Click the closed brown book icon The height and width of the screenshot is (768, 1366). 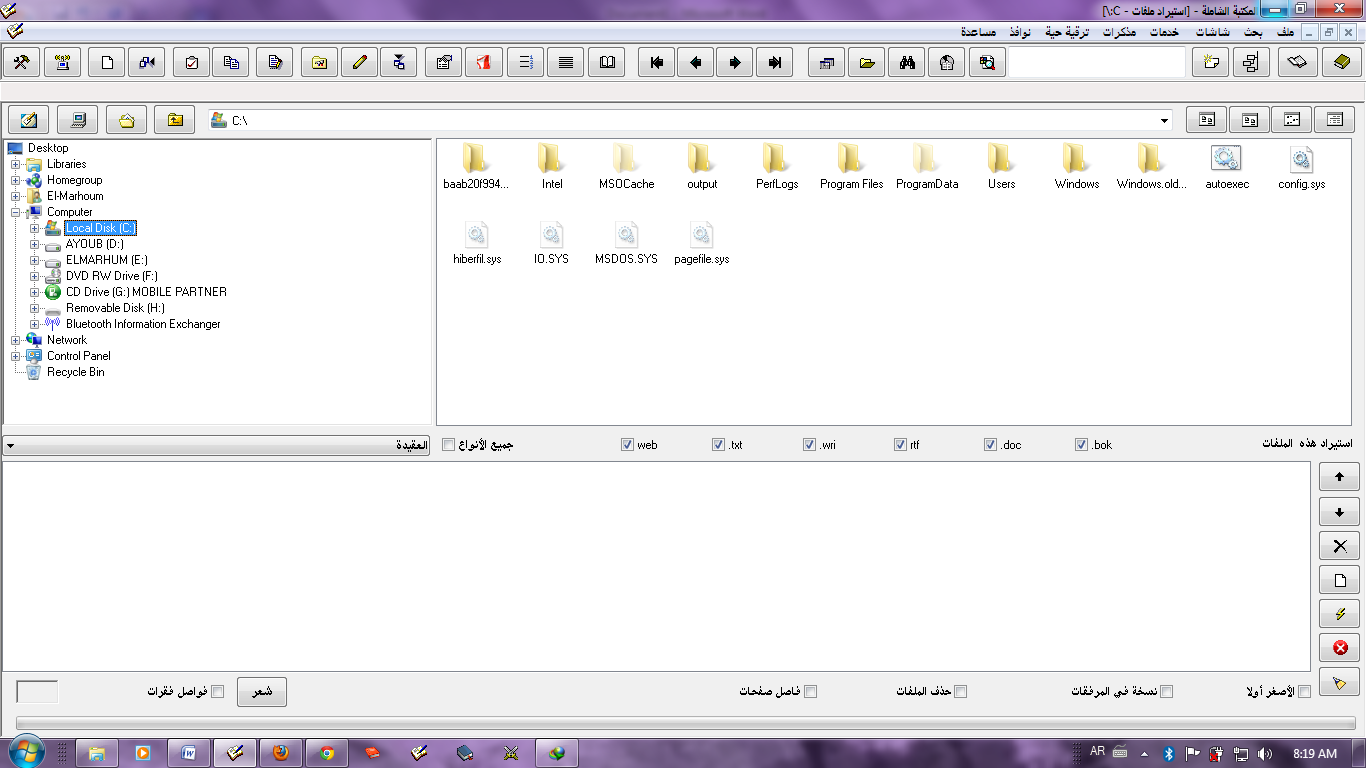(1341, 62)
